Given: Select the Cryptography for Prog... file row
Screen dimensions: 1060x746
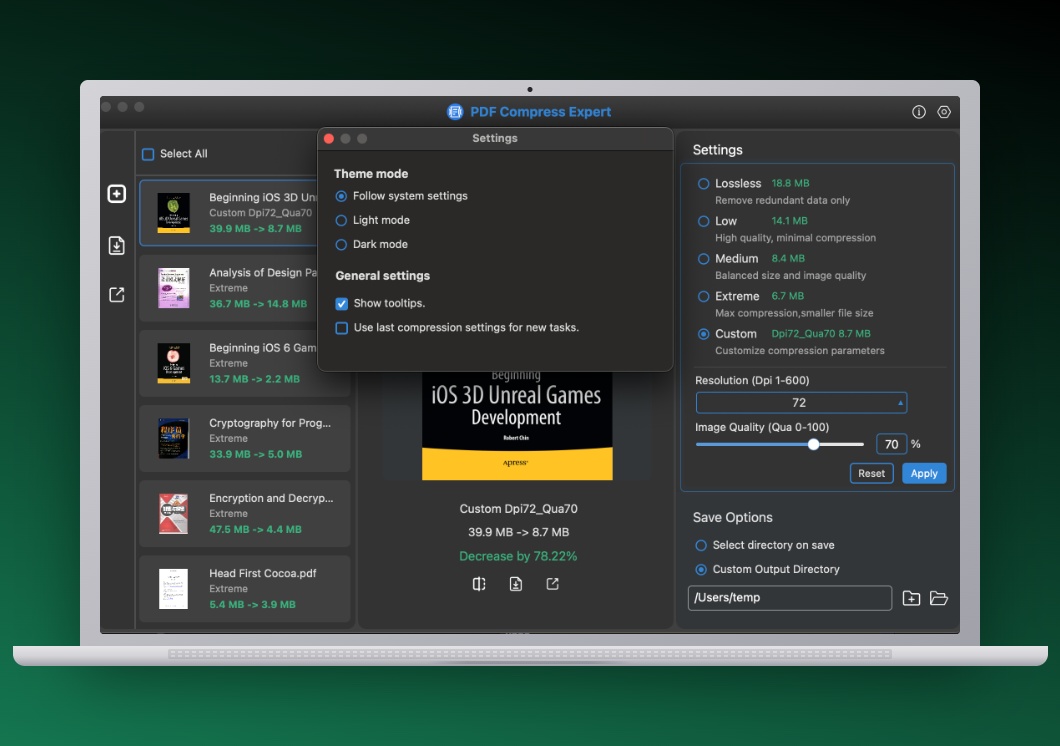Looking at the screenshot, I should click(x=245, y=439).
